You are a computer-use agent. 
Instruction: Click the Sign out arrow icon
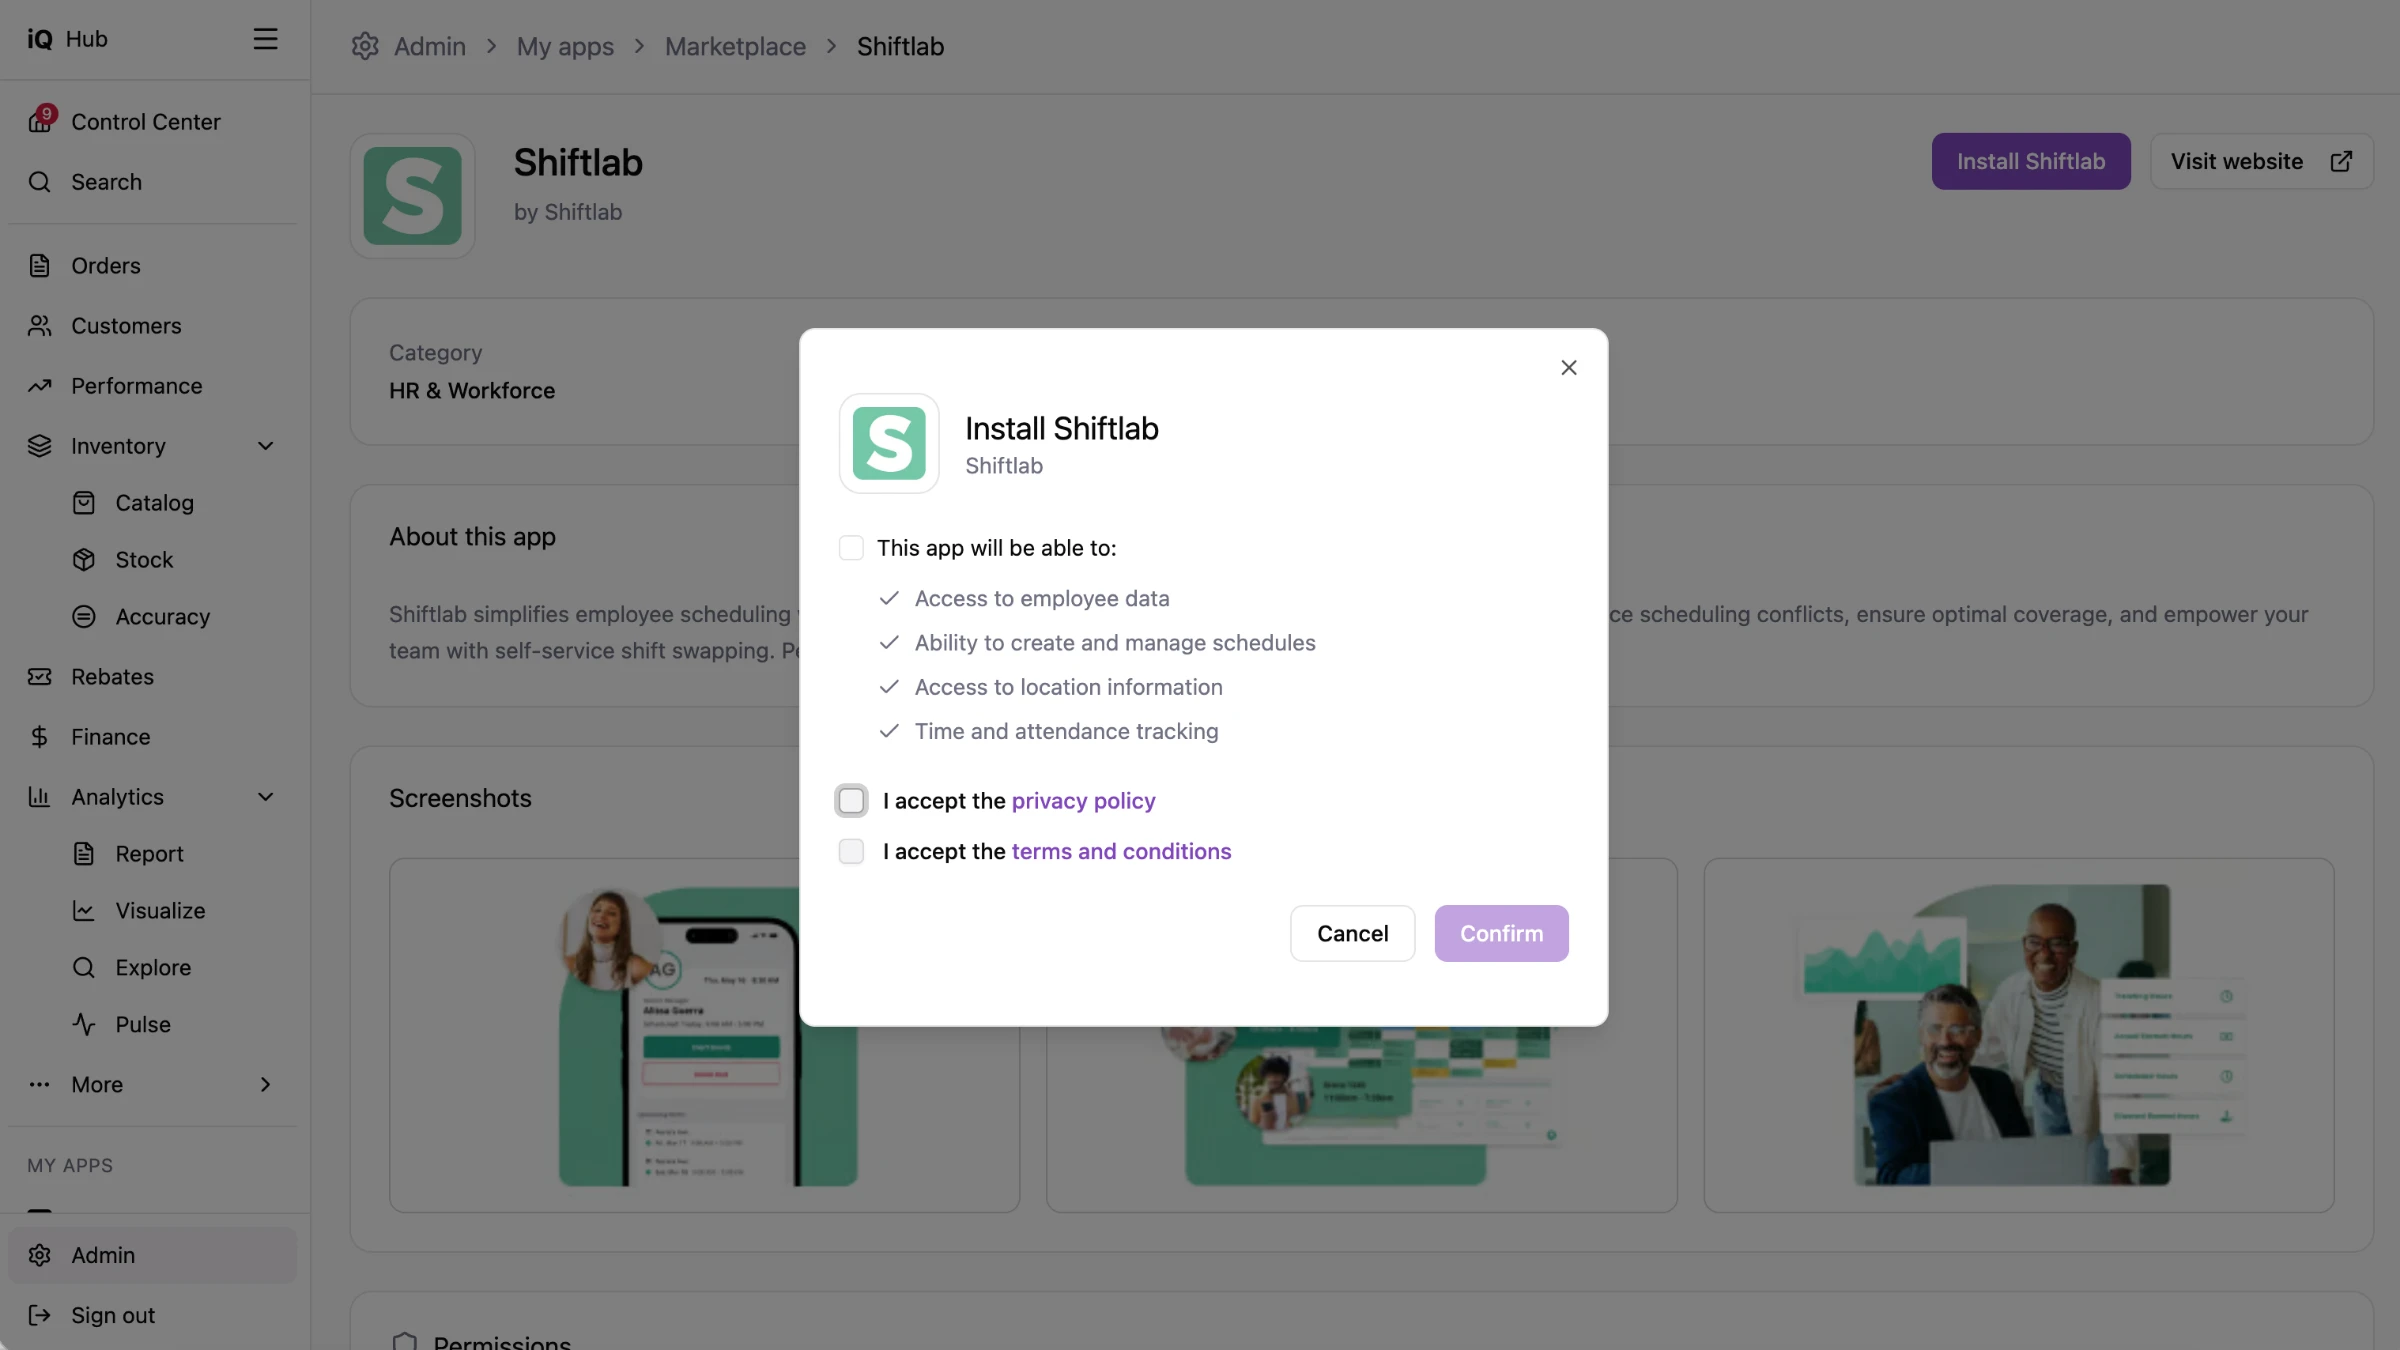39,1315
